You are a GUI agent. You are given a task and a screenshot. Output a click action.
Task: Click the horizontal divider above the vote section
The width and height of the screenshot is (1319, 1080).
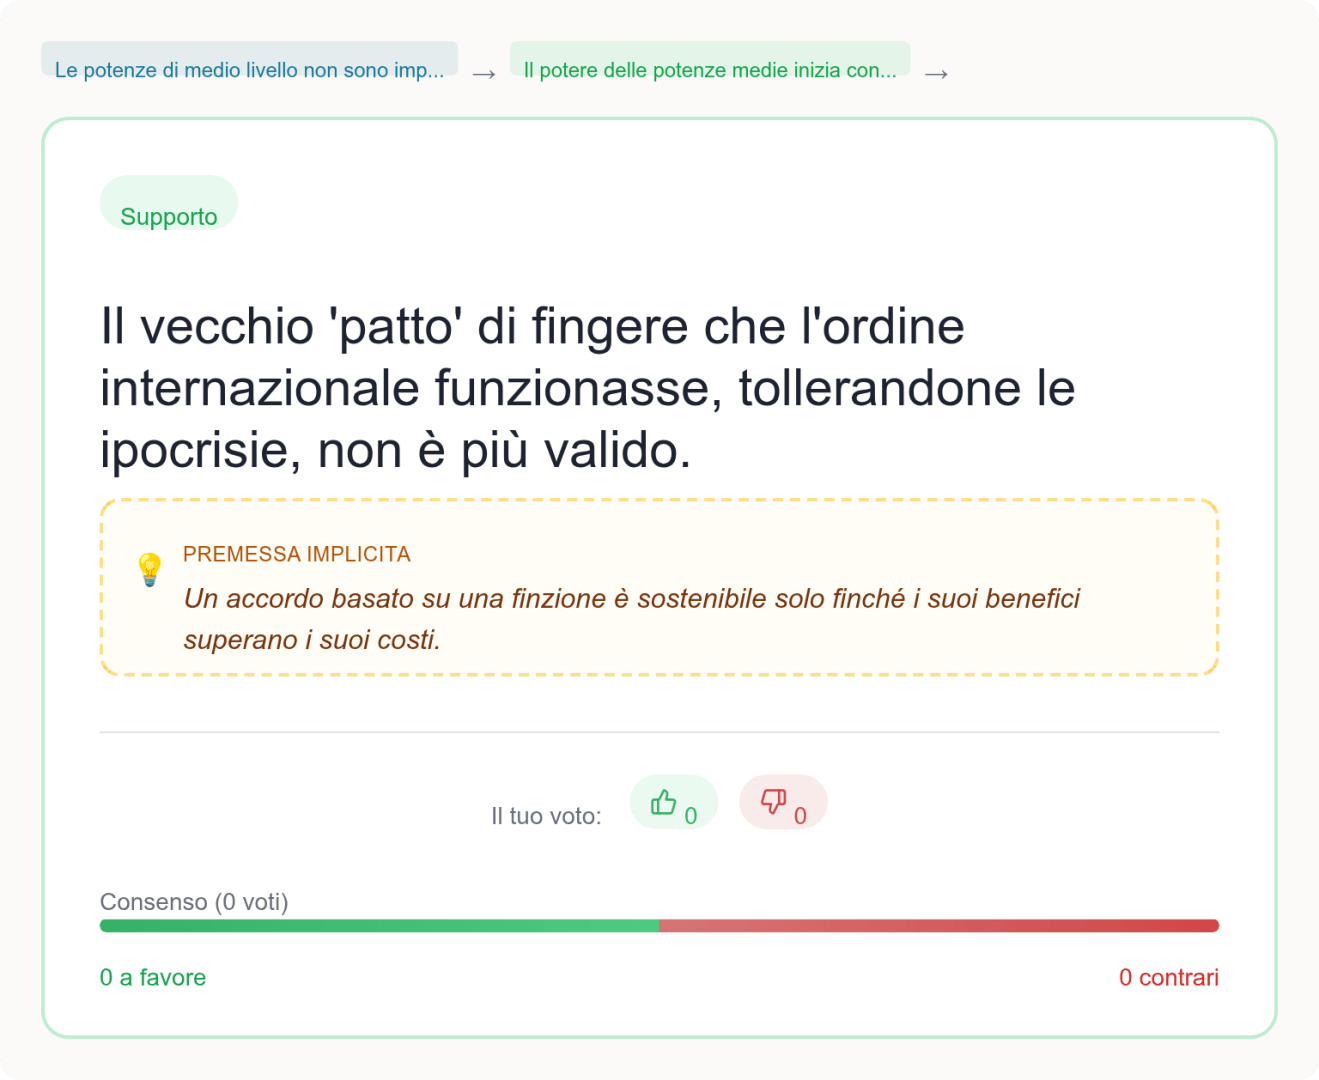[x=659, y=732]
